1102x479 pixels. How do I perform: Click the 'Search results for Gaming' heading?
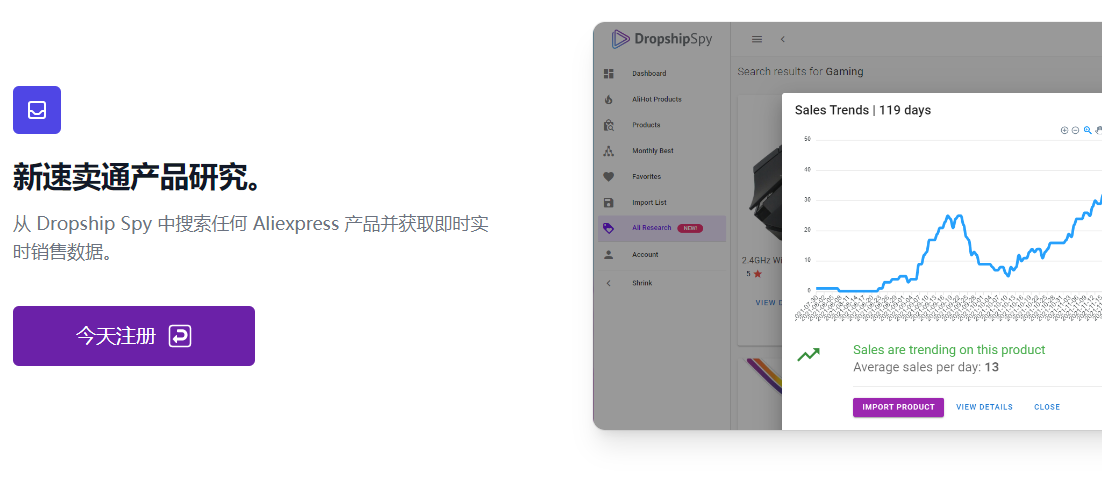[x=800, y=72]
